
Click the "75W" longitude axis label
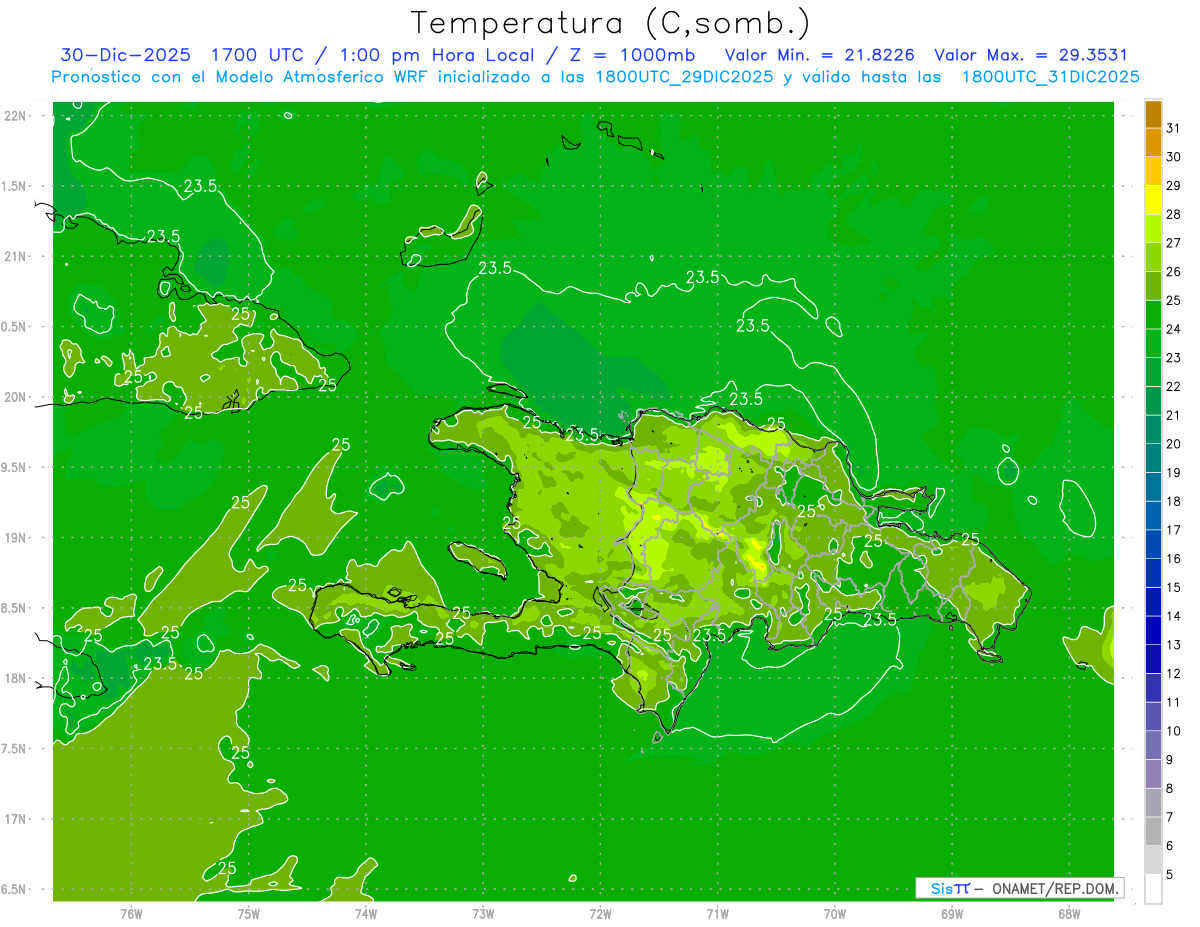(x=249, y=913)
